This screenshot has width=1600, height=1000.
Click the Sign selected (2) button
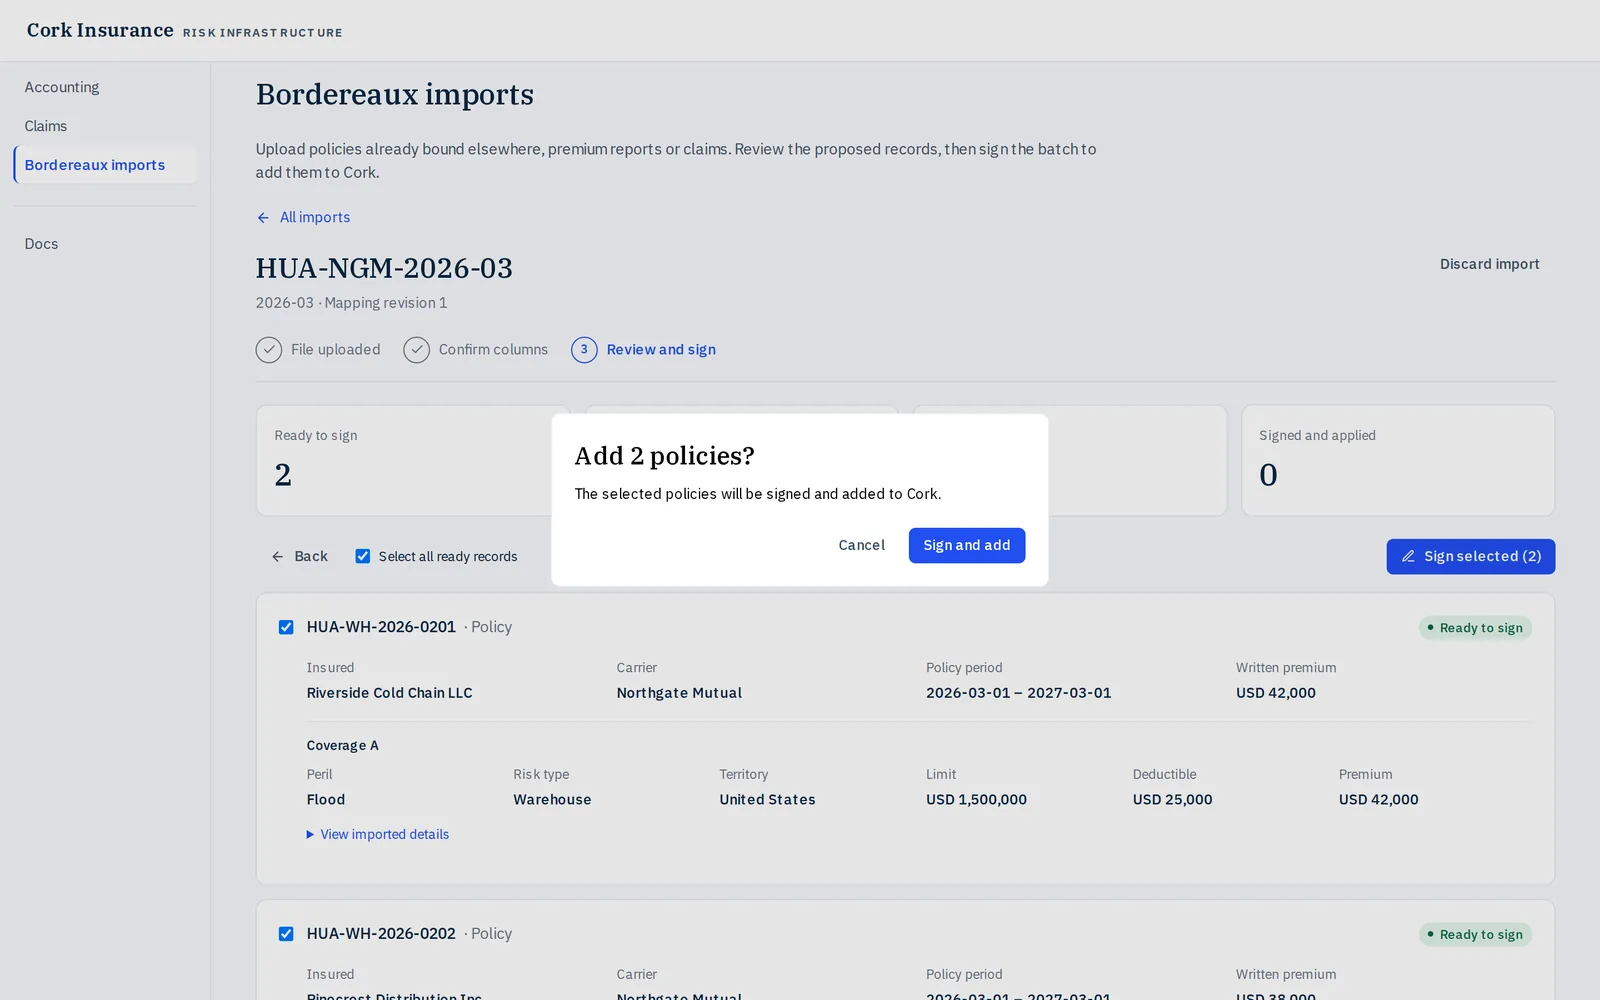tap(1470, 556)
